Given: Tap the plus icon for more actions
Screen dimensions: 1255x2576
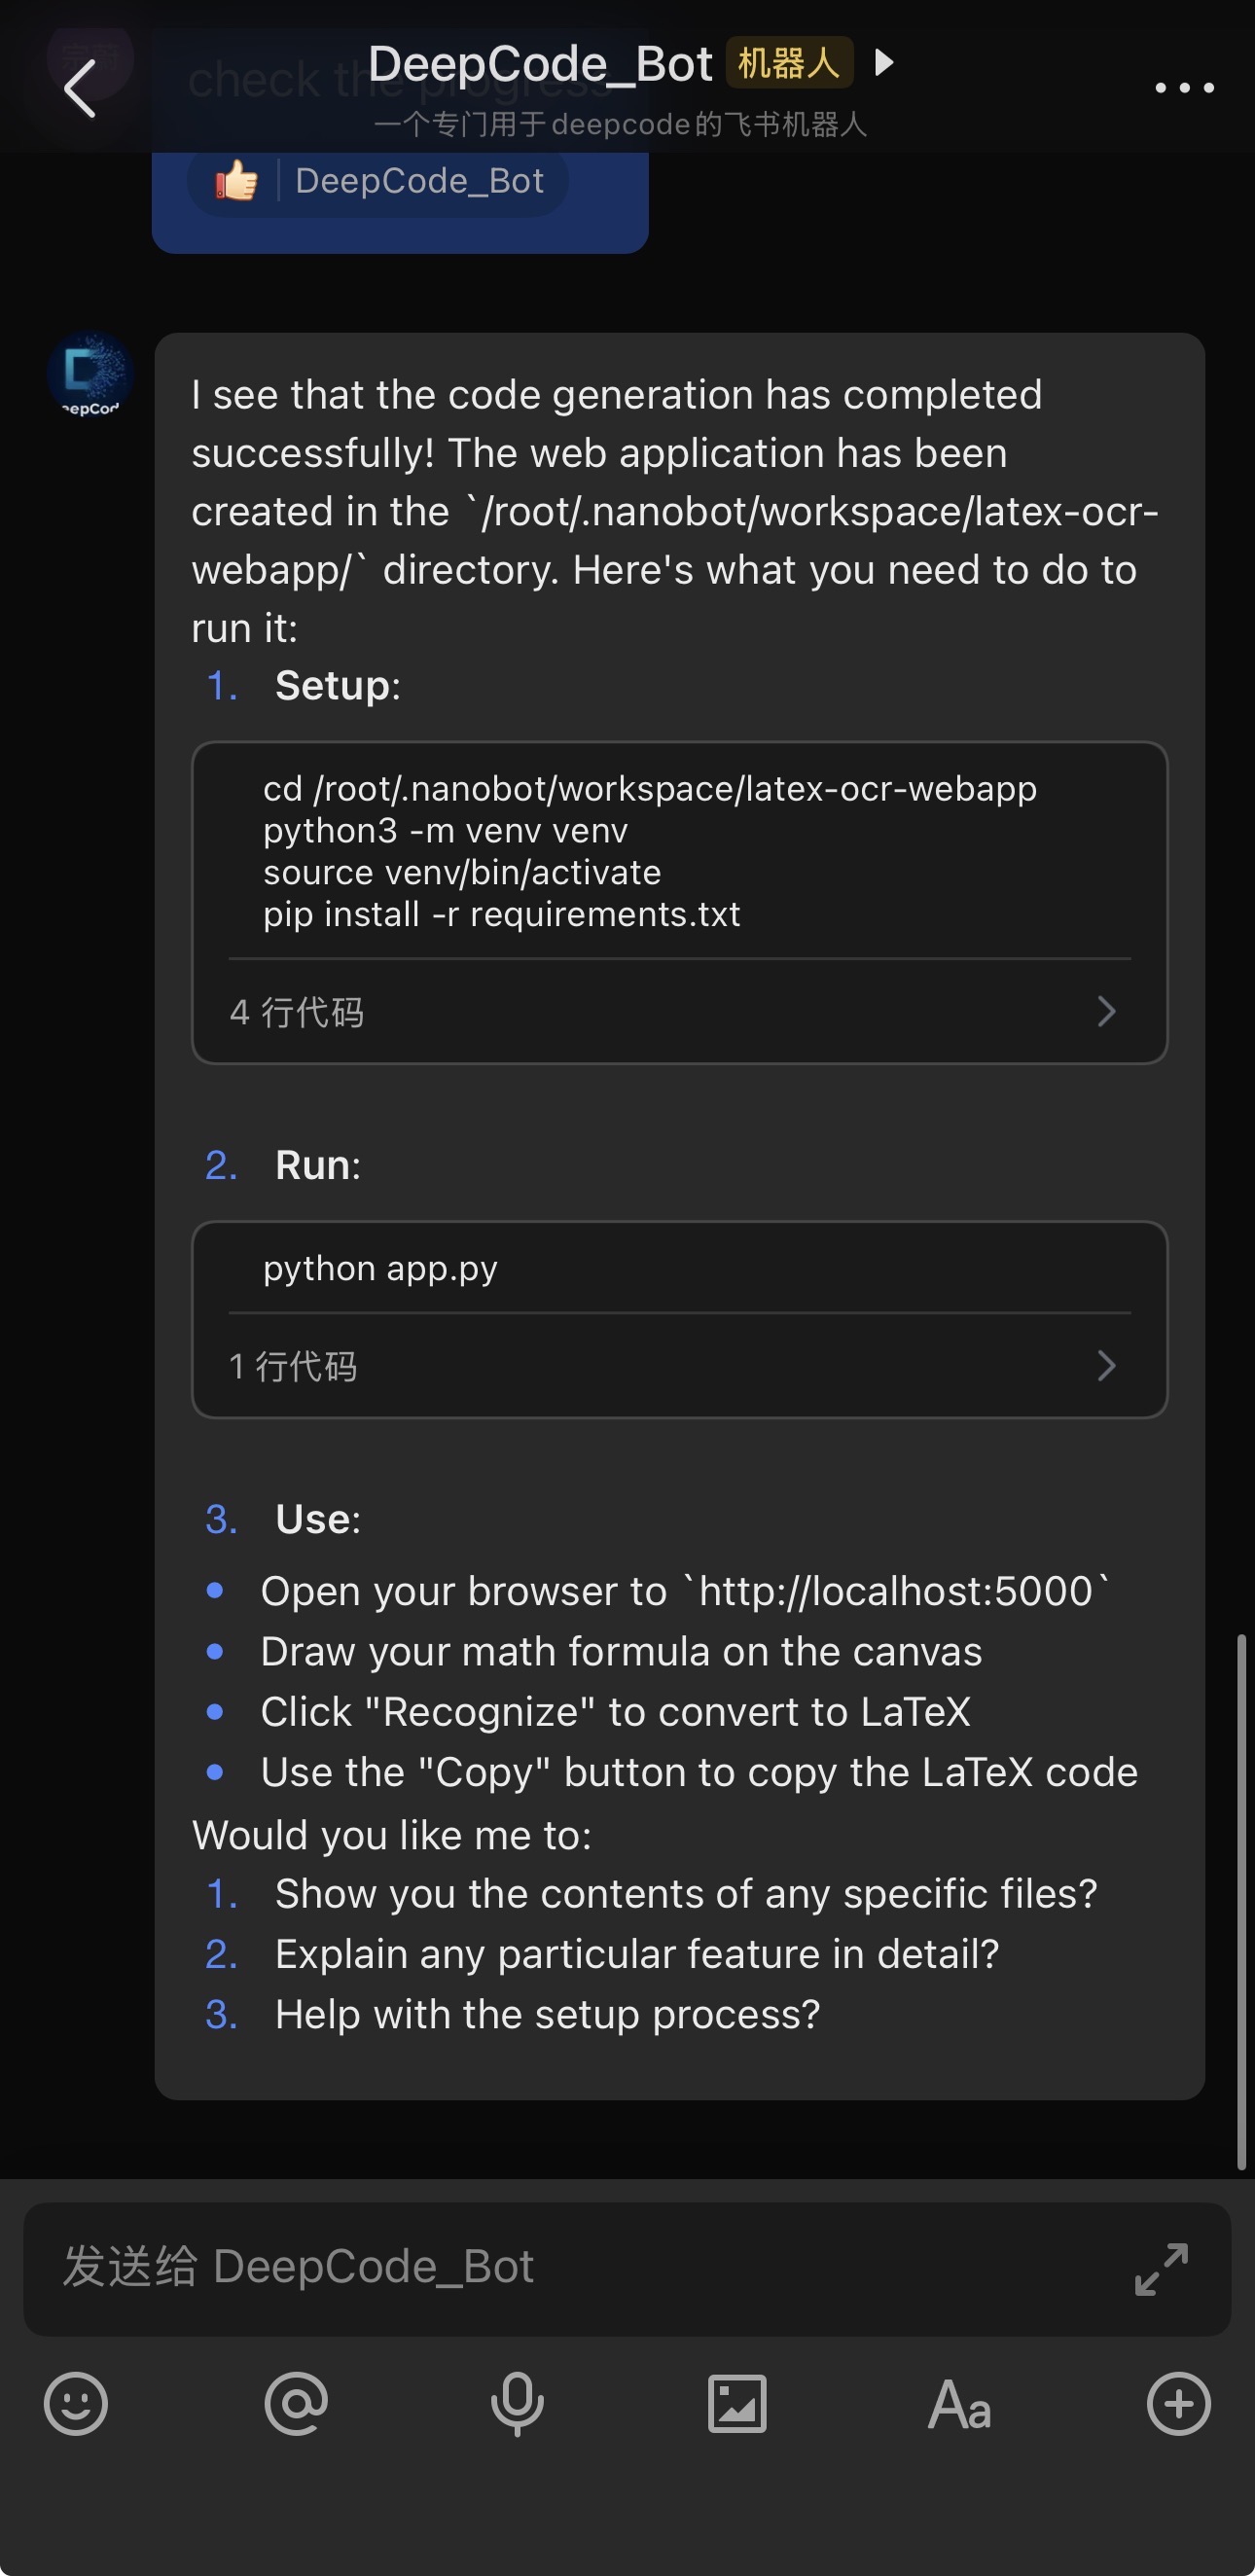Looking at the screenshot, I should [x=1178, y=2404].
